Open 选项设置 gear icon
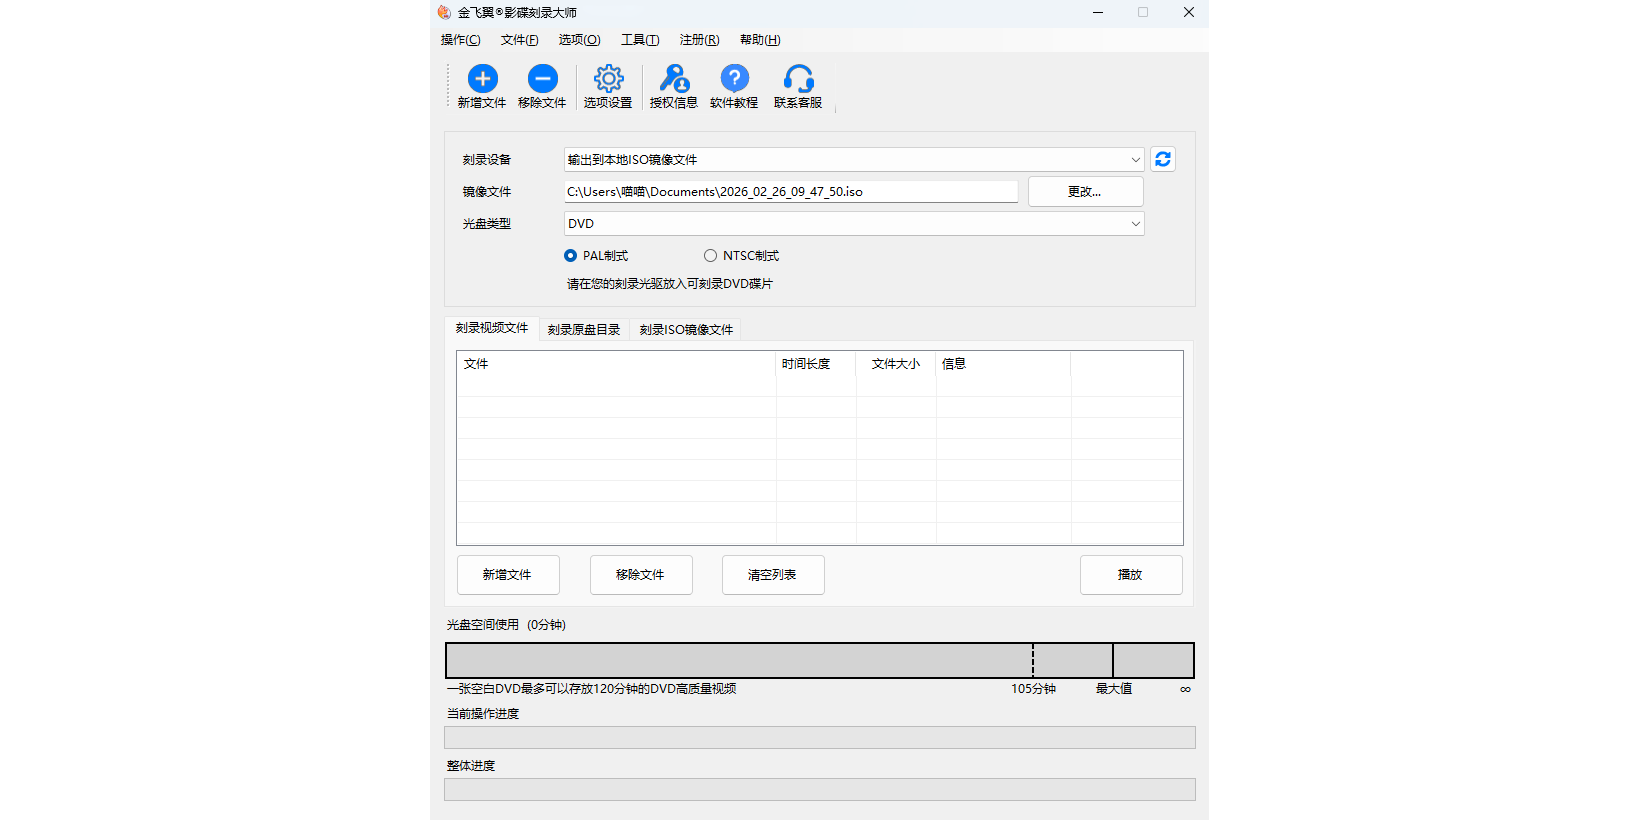The image size is (1640, 820). point(608,79)
